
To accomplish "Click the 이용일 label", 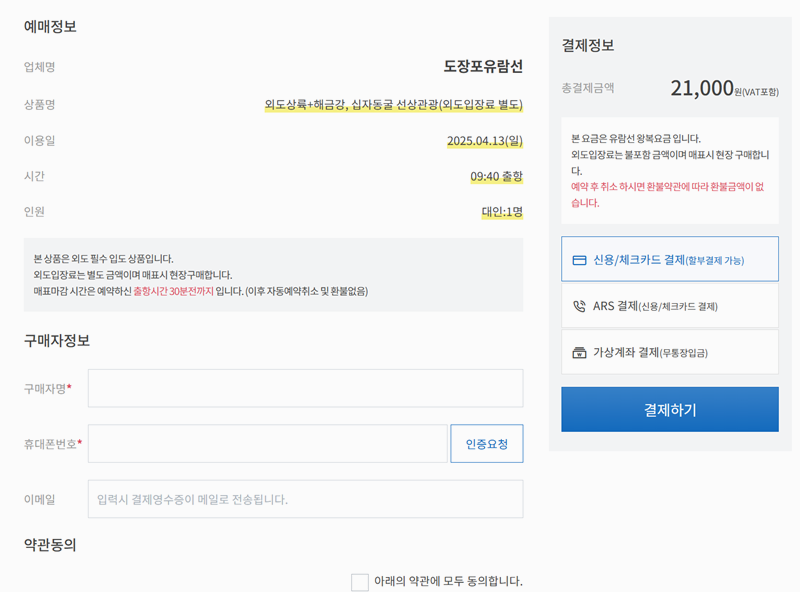I will click(x=39, y=140).
